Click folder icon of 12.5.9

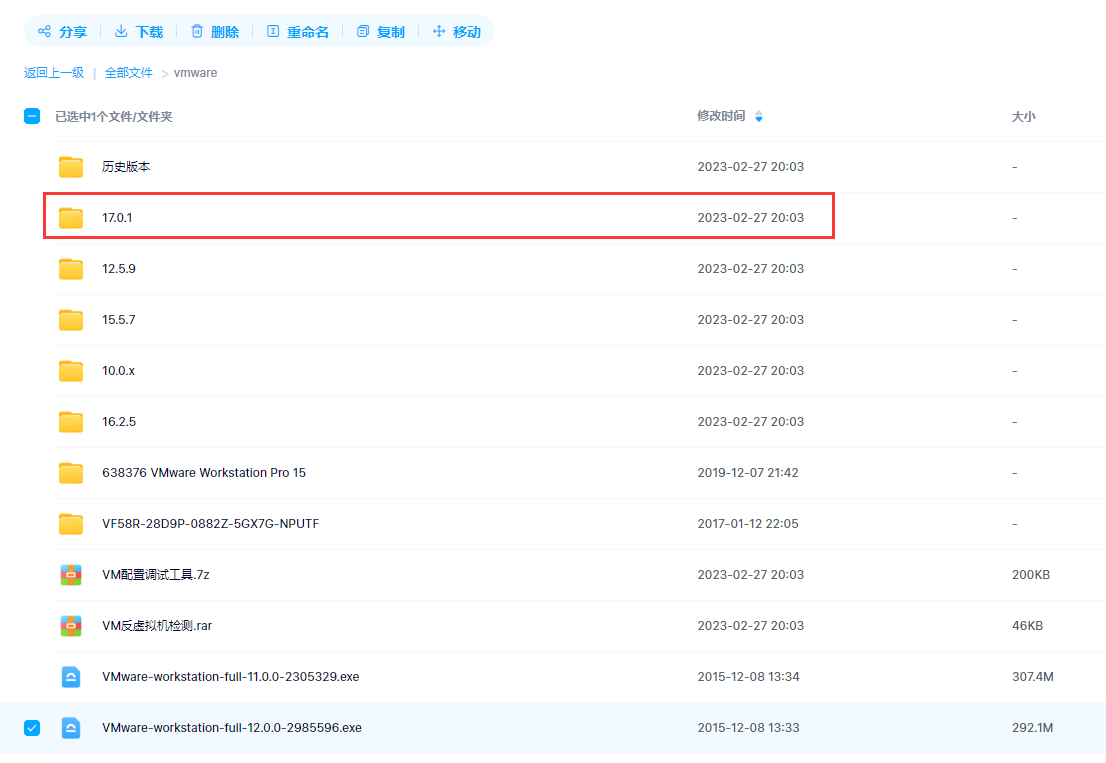pyautogui.click(x=71, y=269)
